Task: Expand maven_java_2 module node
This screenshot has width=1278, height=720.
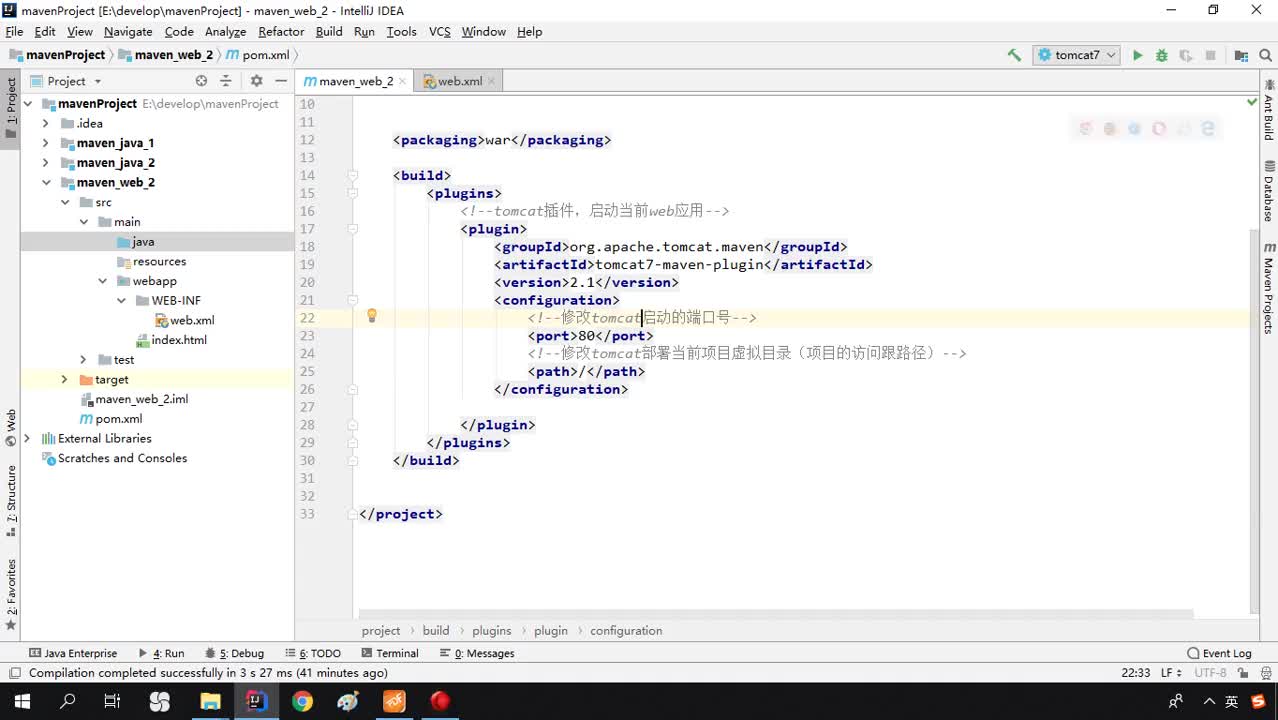Action: click(45, 162)
